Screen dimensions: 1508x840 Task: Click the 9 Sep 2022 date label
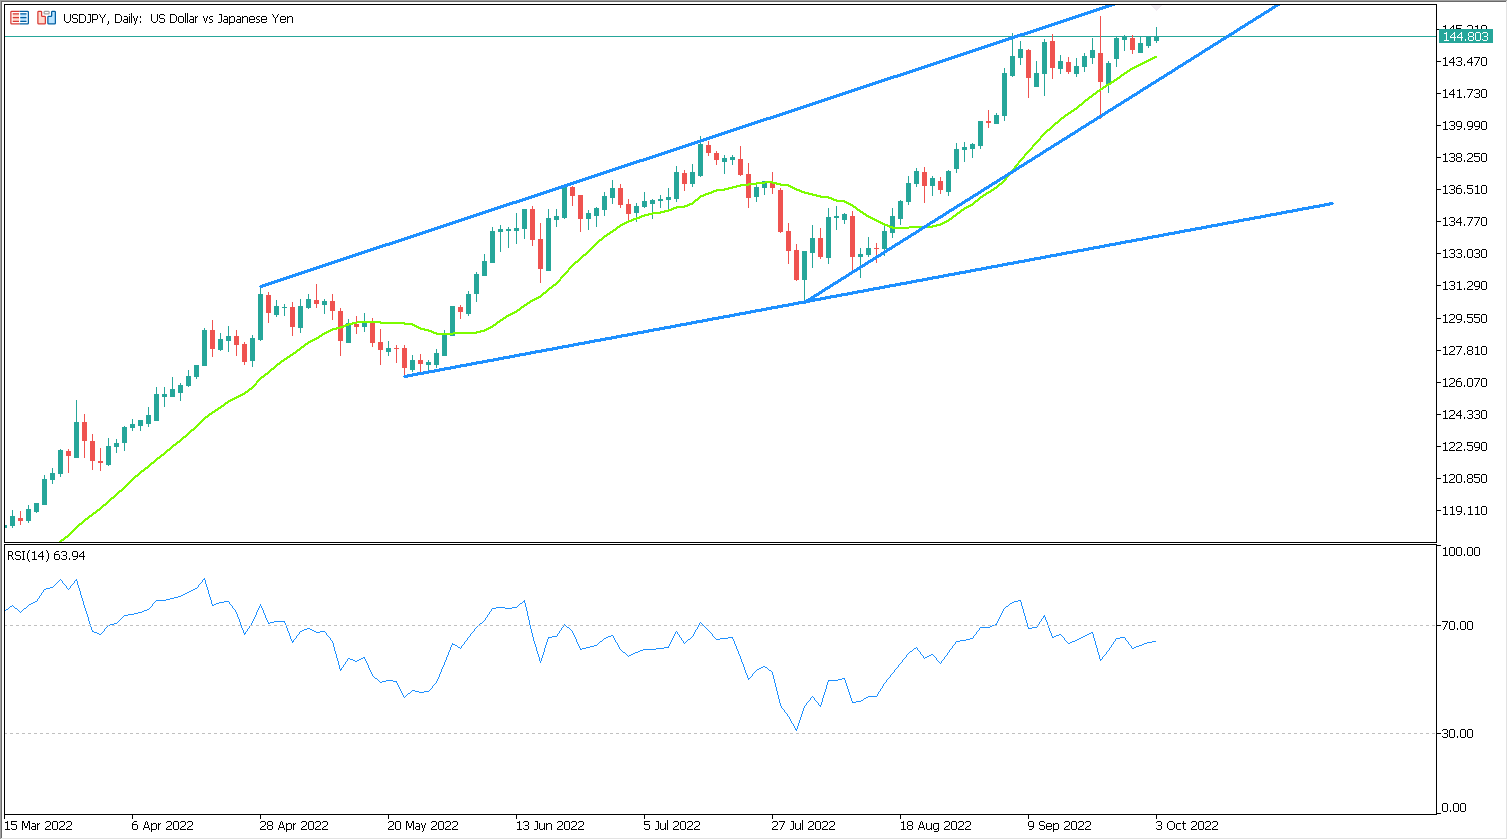[x=1059, y=826]
